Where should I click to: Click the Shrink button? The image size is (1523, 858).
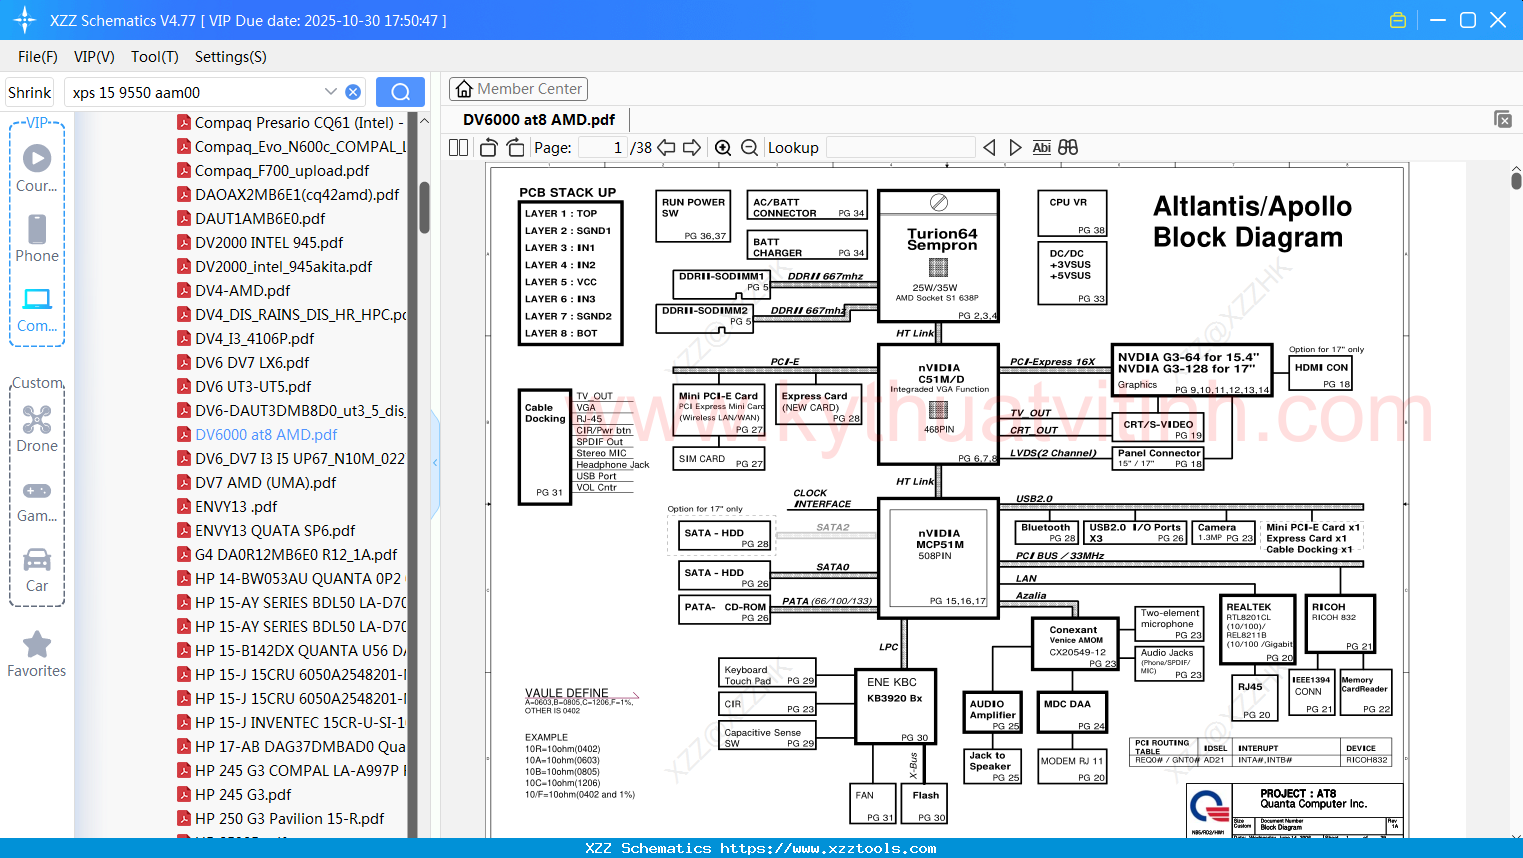pos(29,92)
